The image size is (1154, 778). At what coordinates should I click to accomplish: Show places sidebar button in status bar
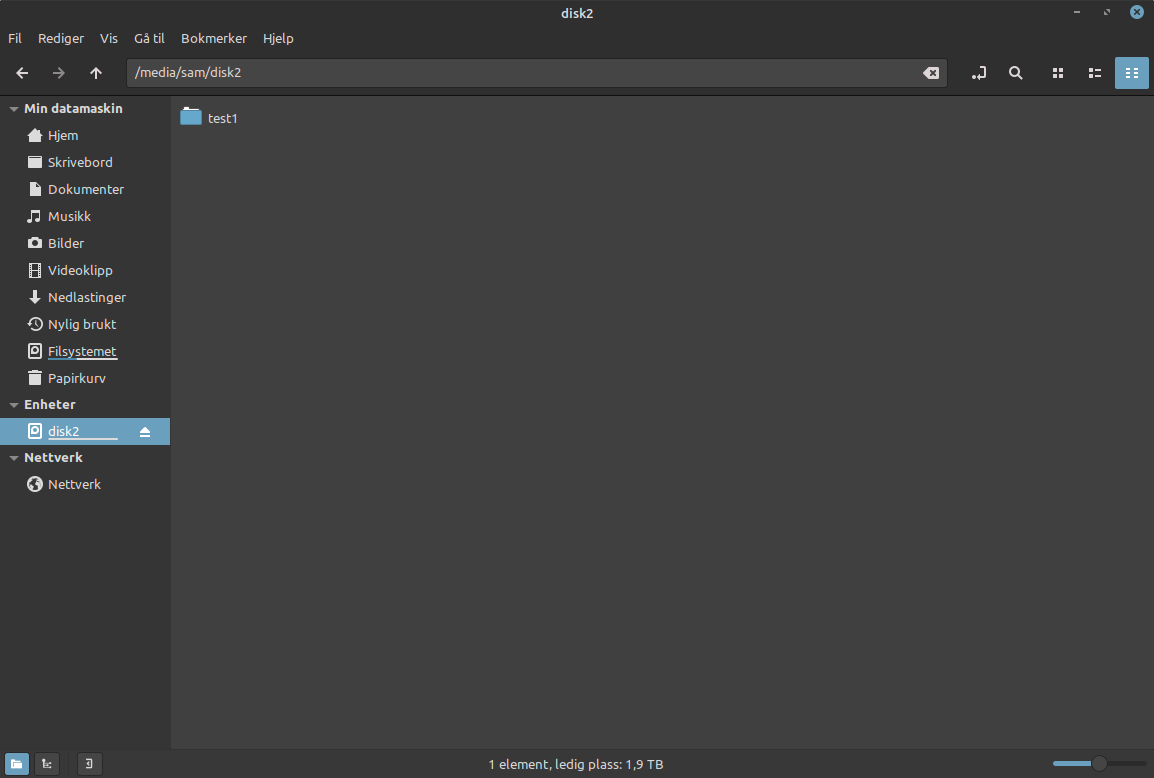16,764
